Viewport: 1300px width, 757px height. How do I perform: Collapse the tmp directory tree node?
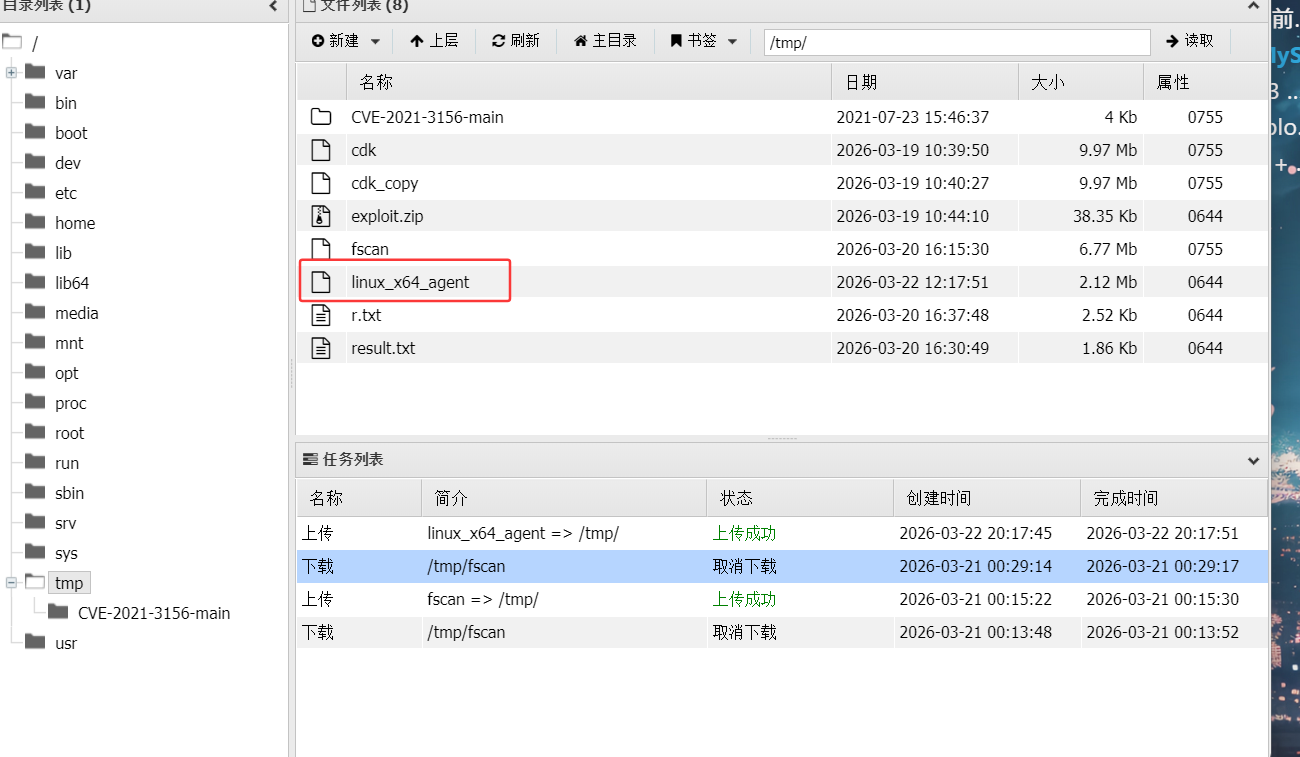(x=11, y=583)
